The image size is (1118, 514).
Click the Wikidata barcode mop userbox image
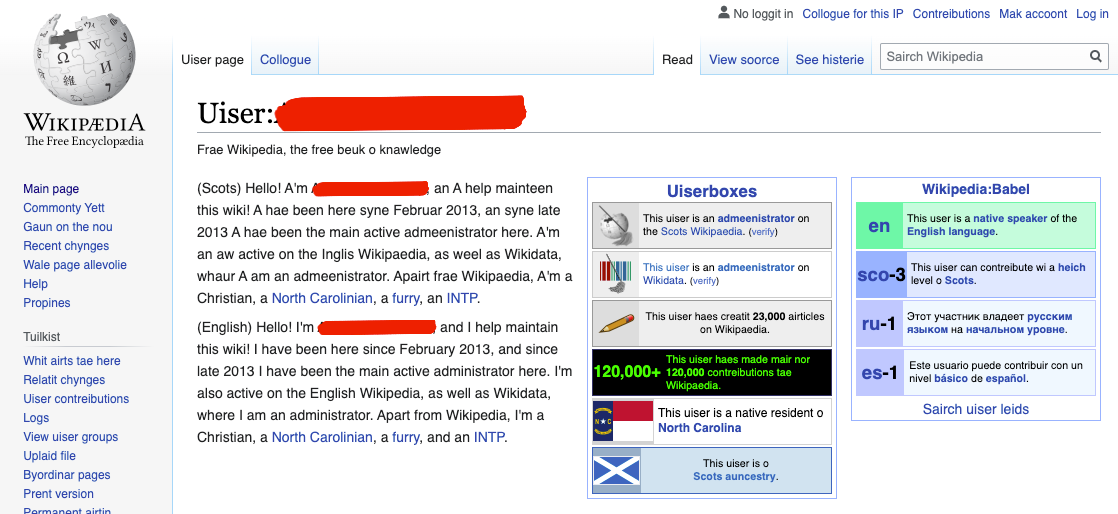(x=615, y=274)
